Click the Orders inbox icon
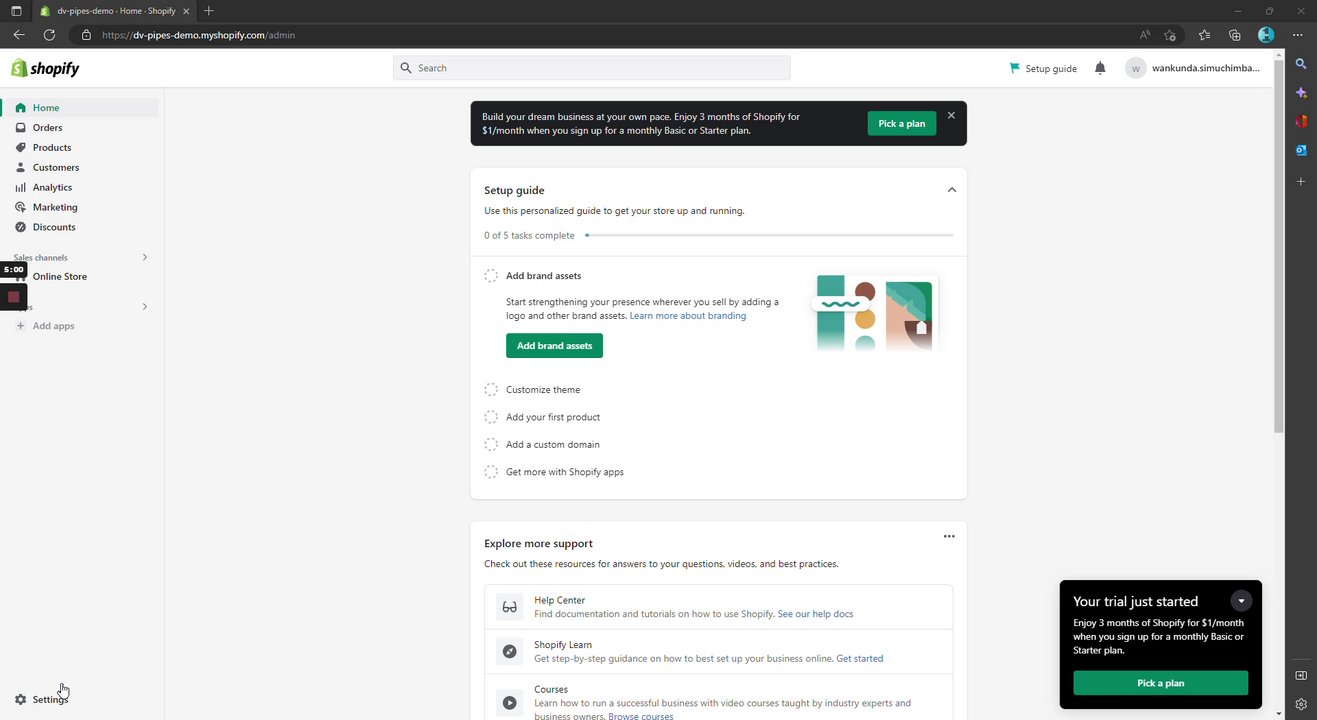Image resolution: width=1317 pixels, height=720 pixels. coord(21,128)
